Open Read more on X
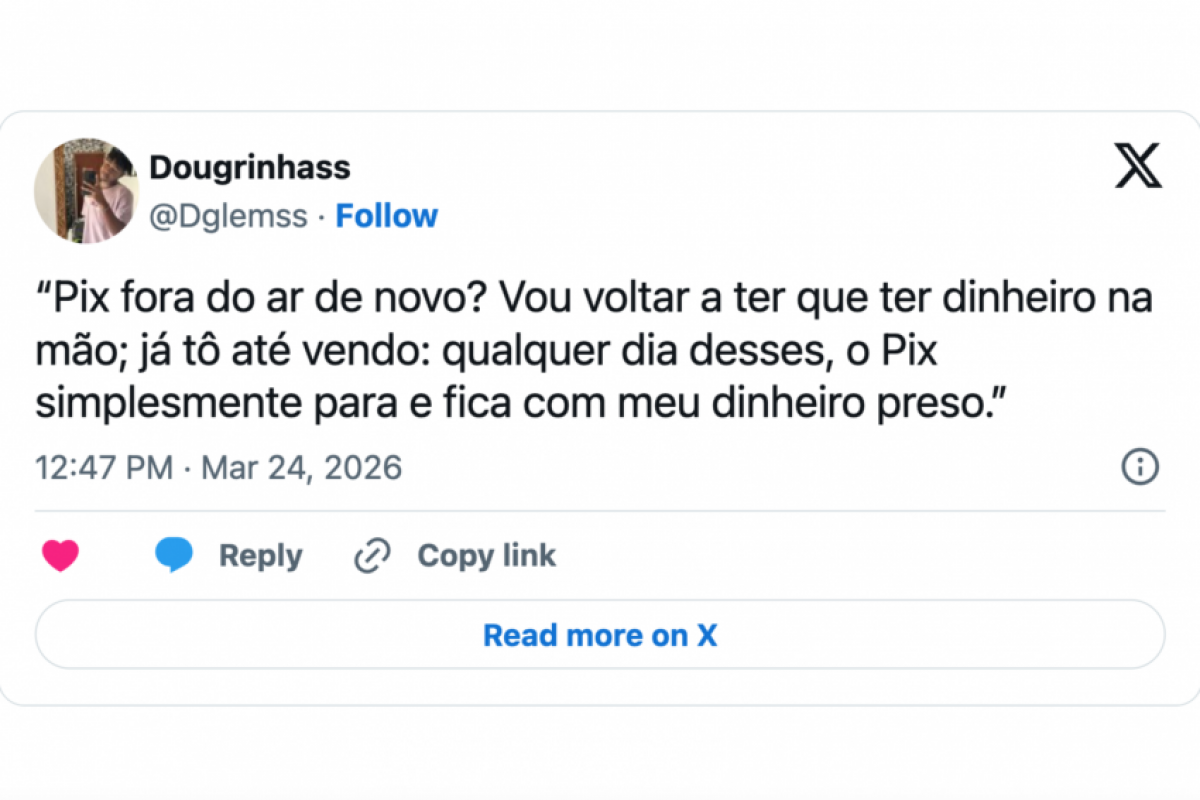This screenshot has width=1200, height=800. tap(600, 635)
